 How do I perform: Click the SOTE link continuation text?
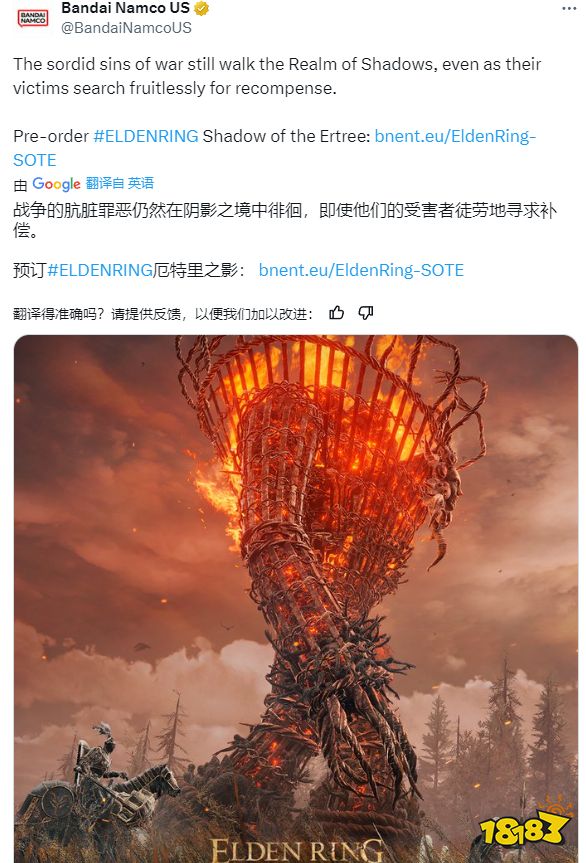tap(35, 160)
